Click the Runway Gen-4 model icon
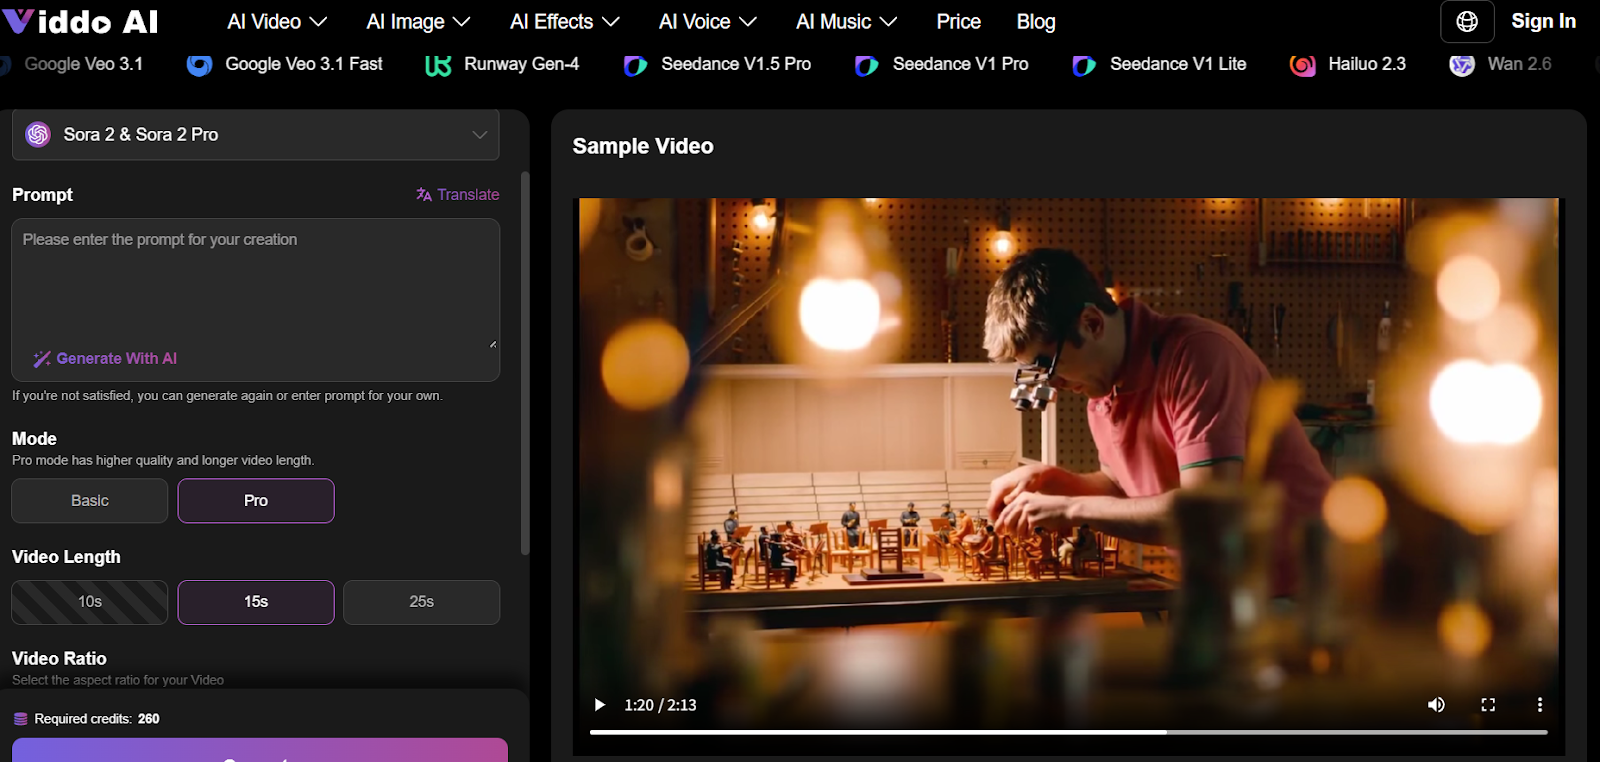The height and width of the screenshot is (762, 1600). tap(438, 65)
